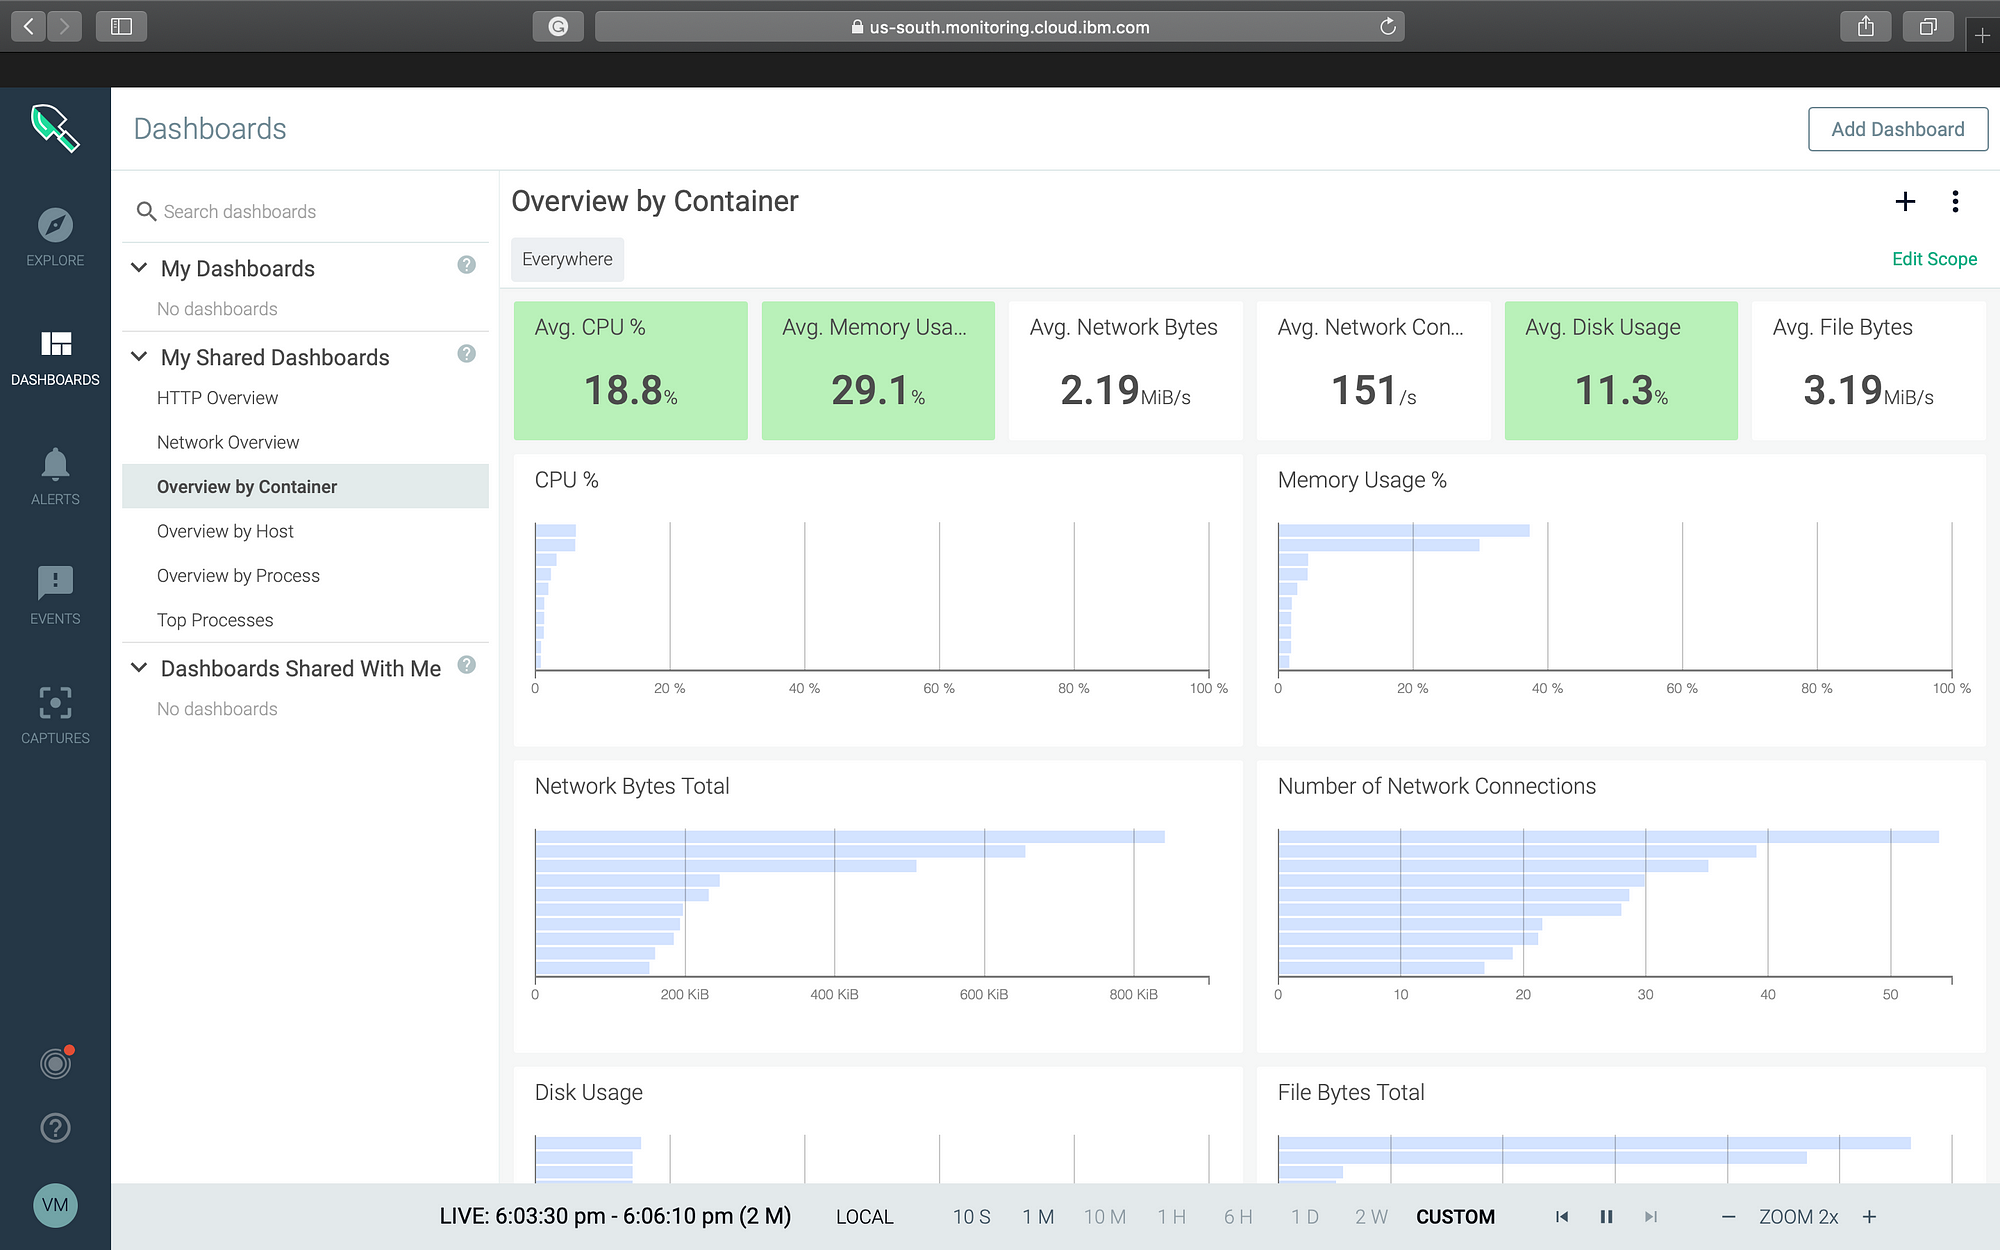
Task: Toggle the browser sidebar button
Action: (x=121, y=26)
